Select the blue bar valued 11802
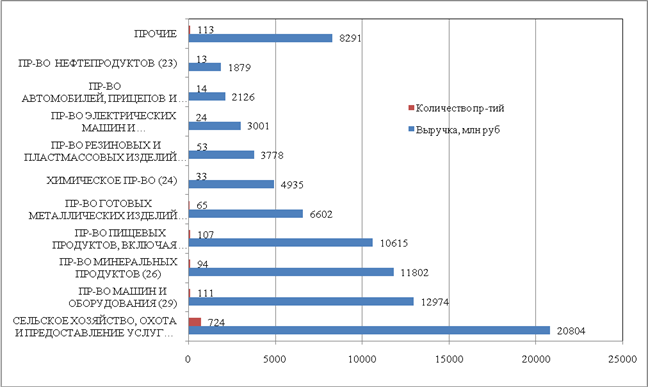Viewport: 648px width, 387px height. [x=291, y=272]
